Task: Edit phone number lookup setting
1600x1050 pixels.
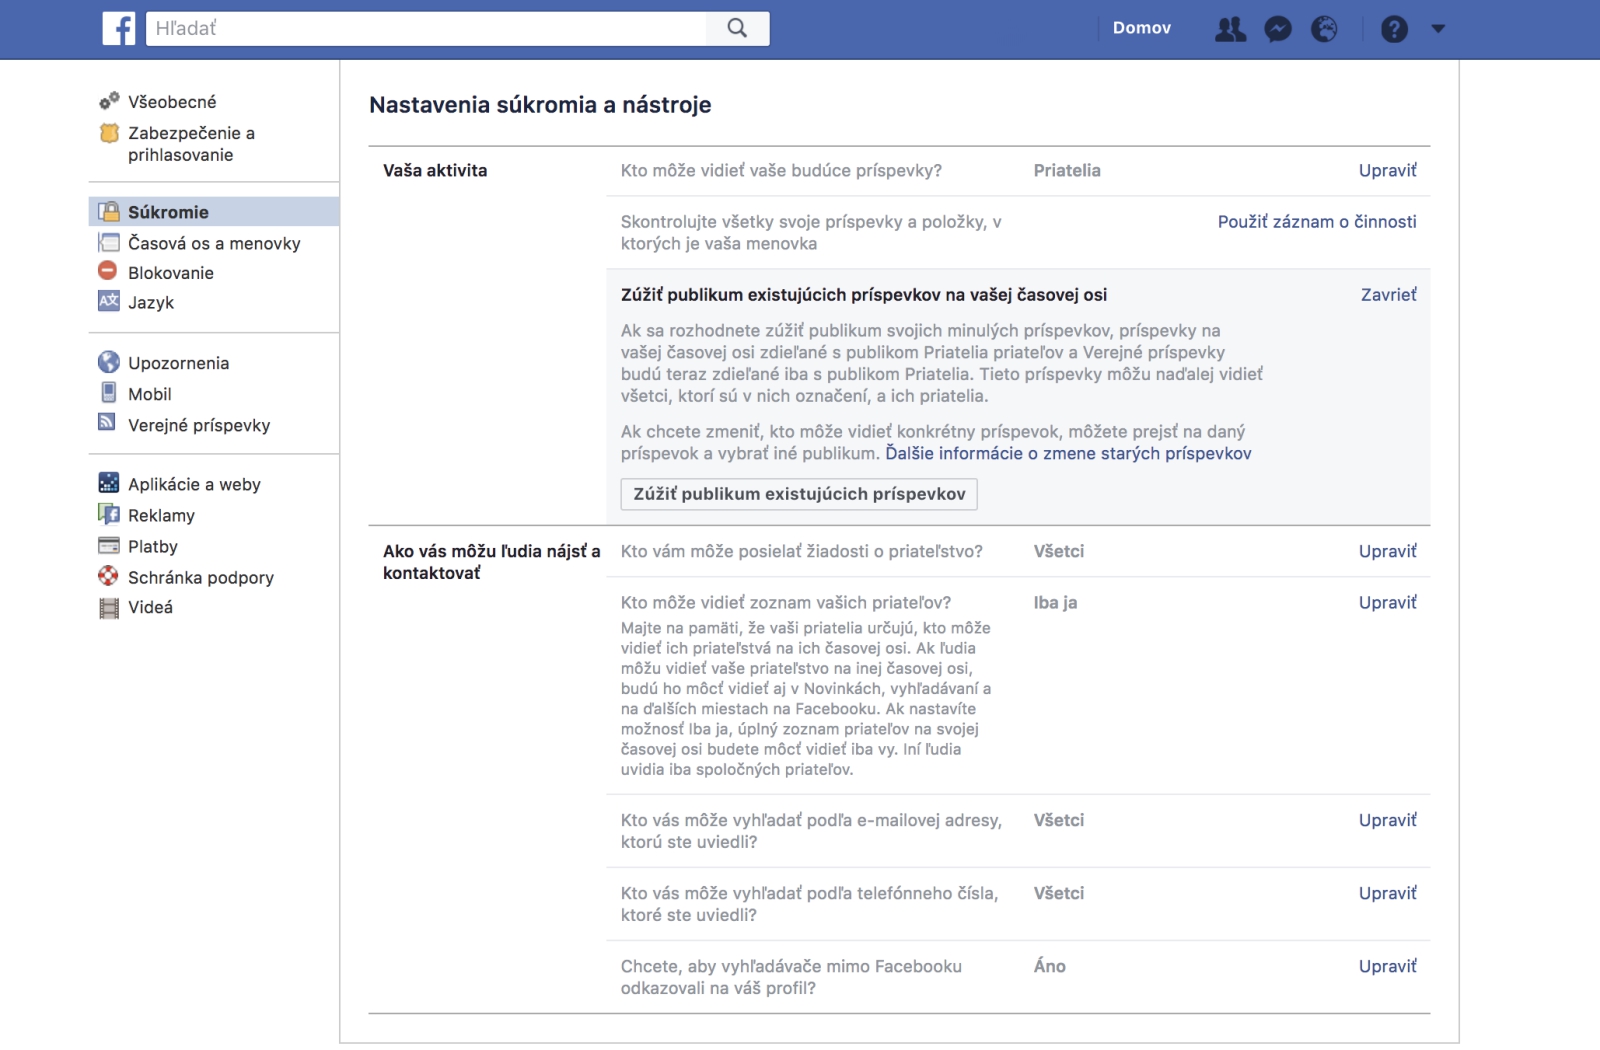Action: coord(1387,893)
